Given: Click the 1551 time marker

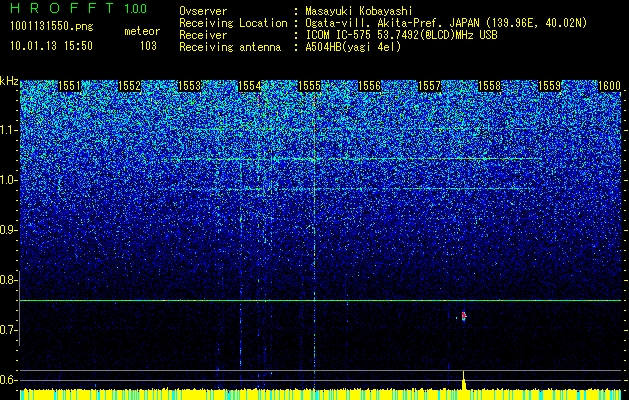Looking at the screenshot, I should [69, 86].
